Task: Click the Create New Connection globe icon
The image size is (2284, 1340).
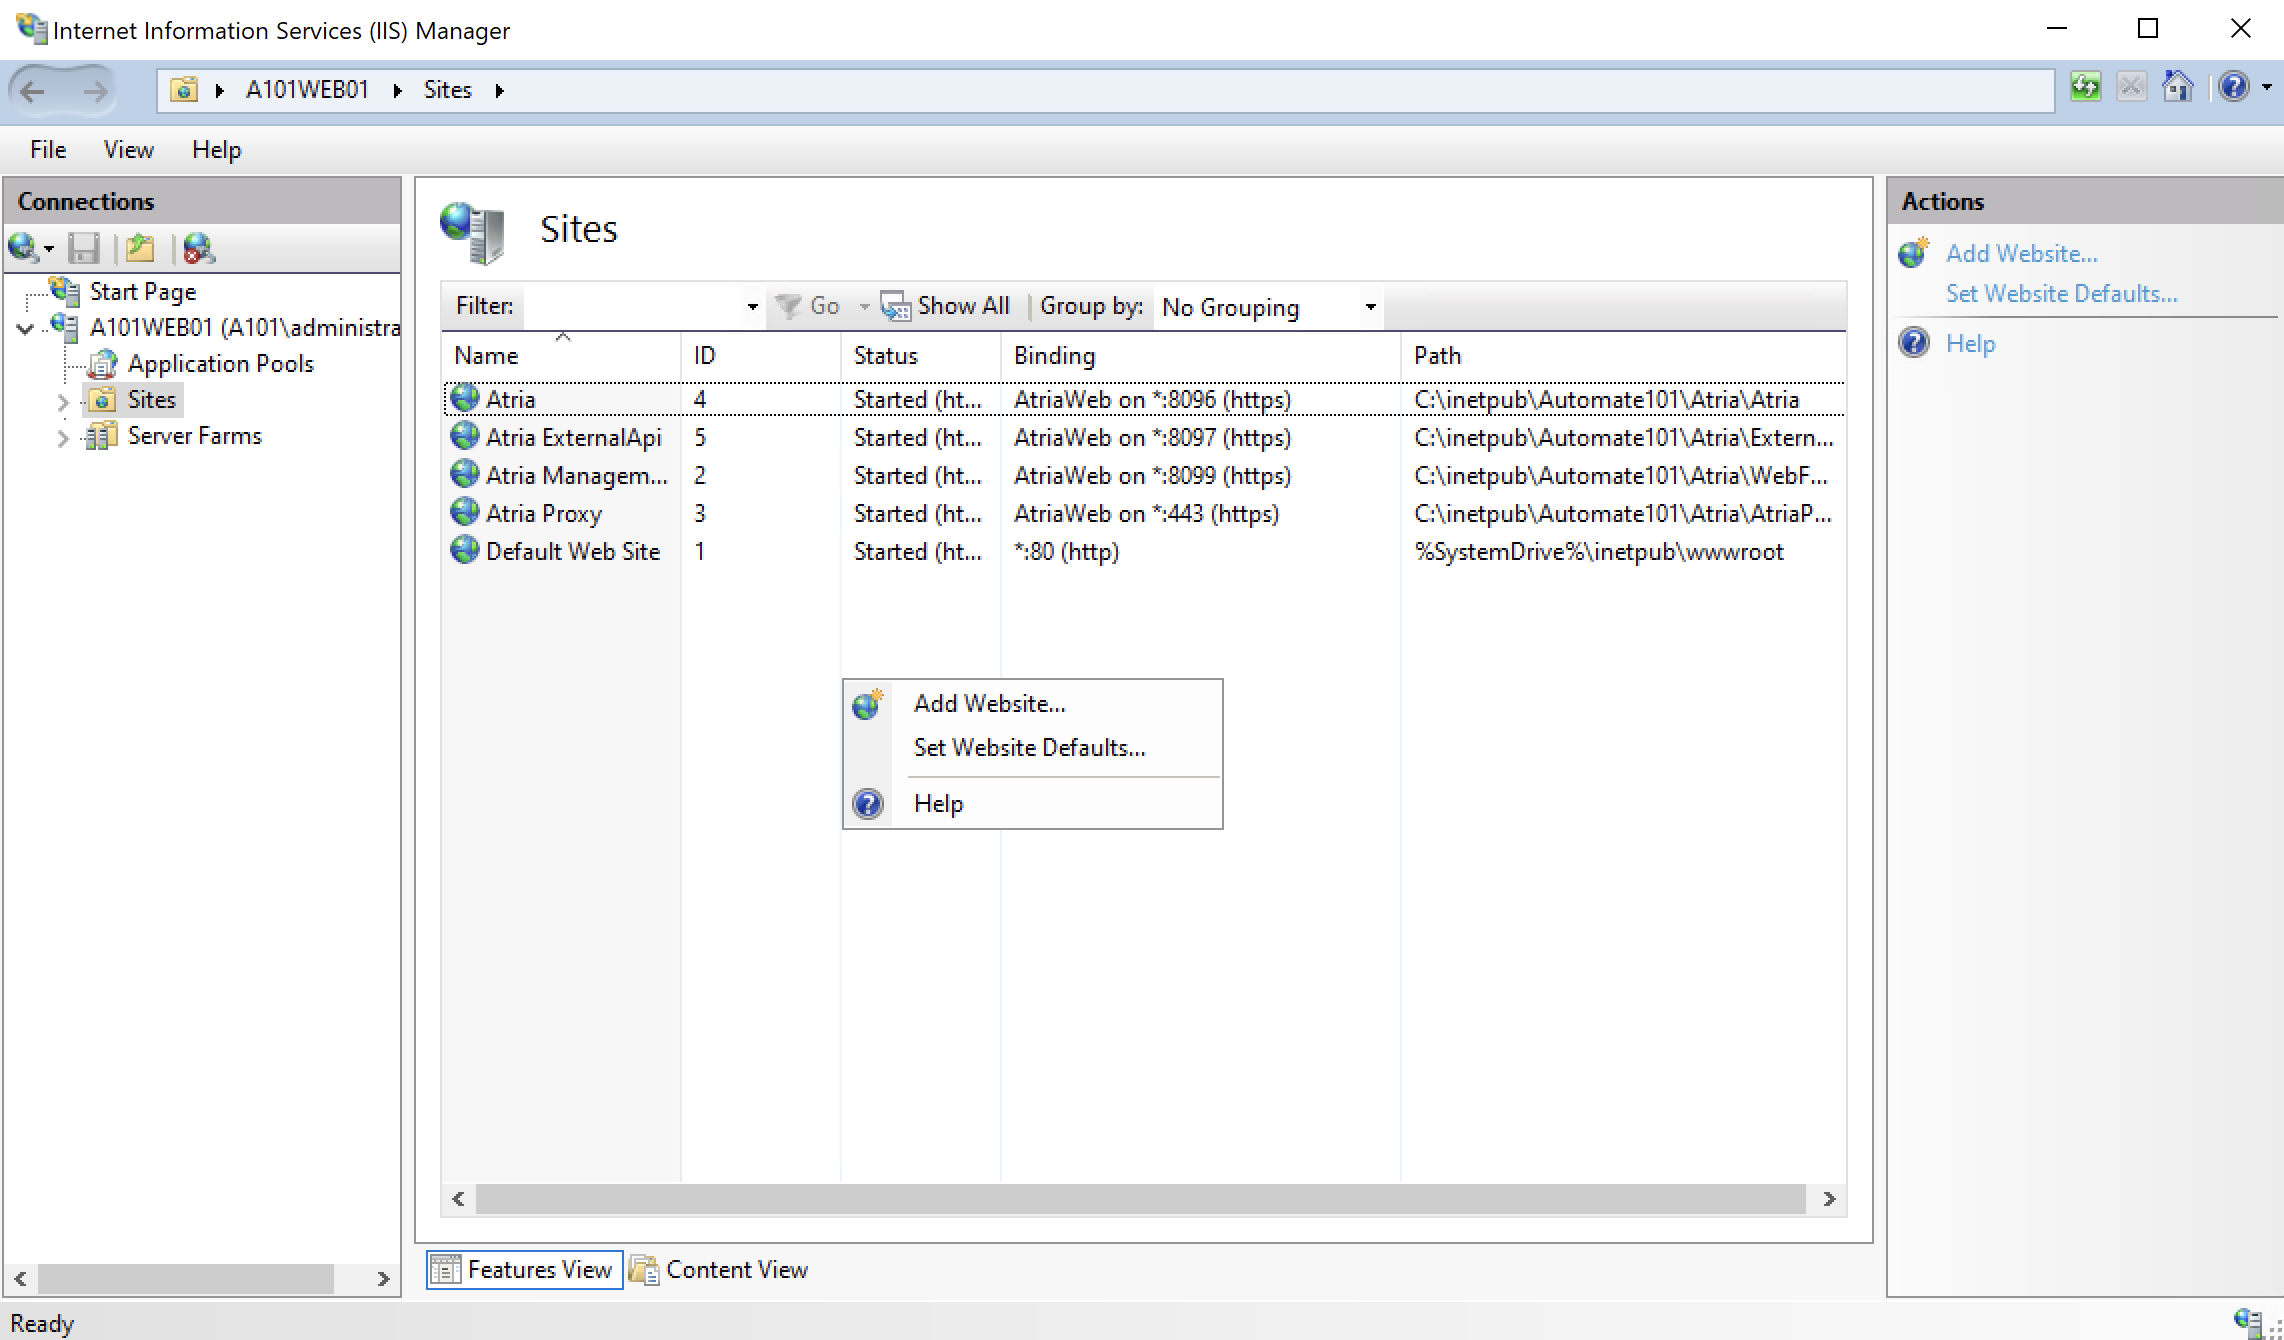Action: pyautogui.click(x=23, y=247)
